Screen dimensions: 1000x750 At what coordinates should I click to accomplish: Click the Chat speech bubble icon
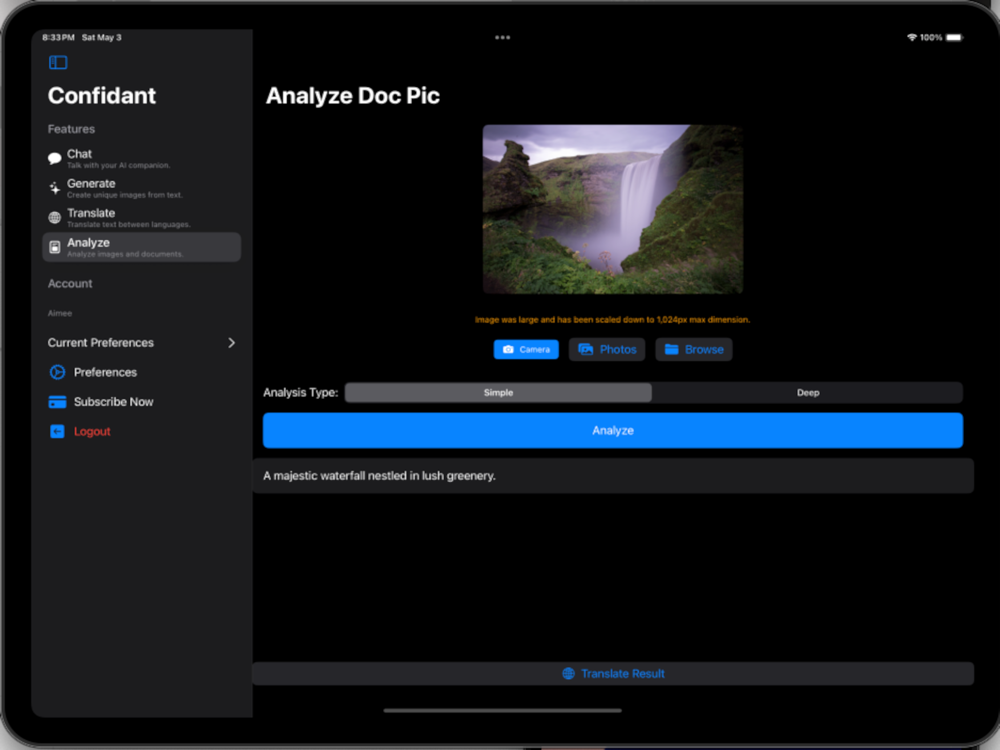click(55, 158)
